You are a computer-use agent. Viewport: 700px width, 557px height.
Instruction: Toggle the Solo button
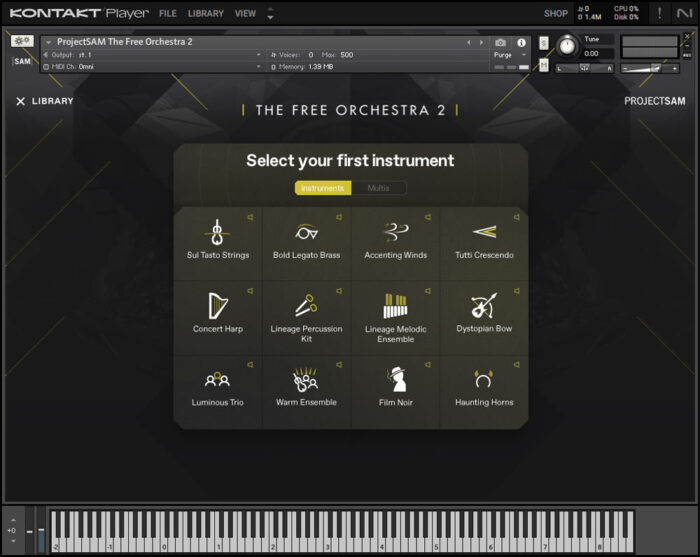(x=544, y=43)
